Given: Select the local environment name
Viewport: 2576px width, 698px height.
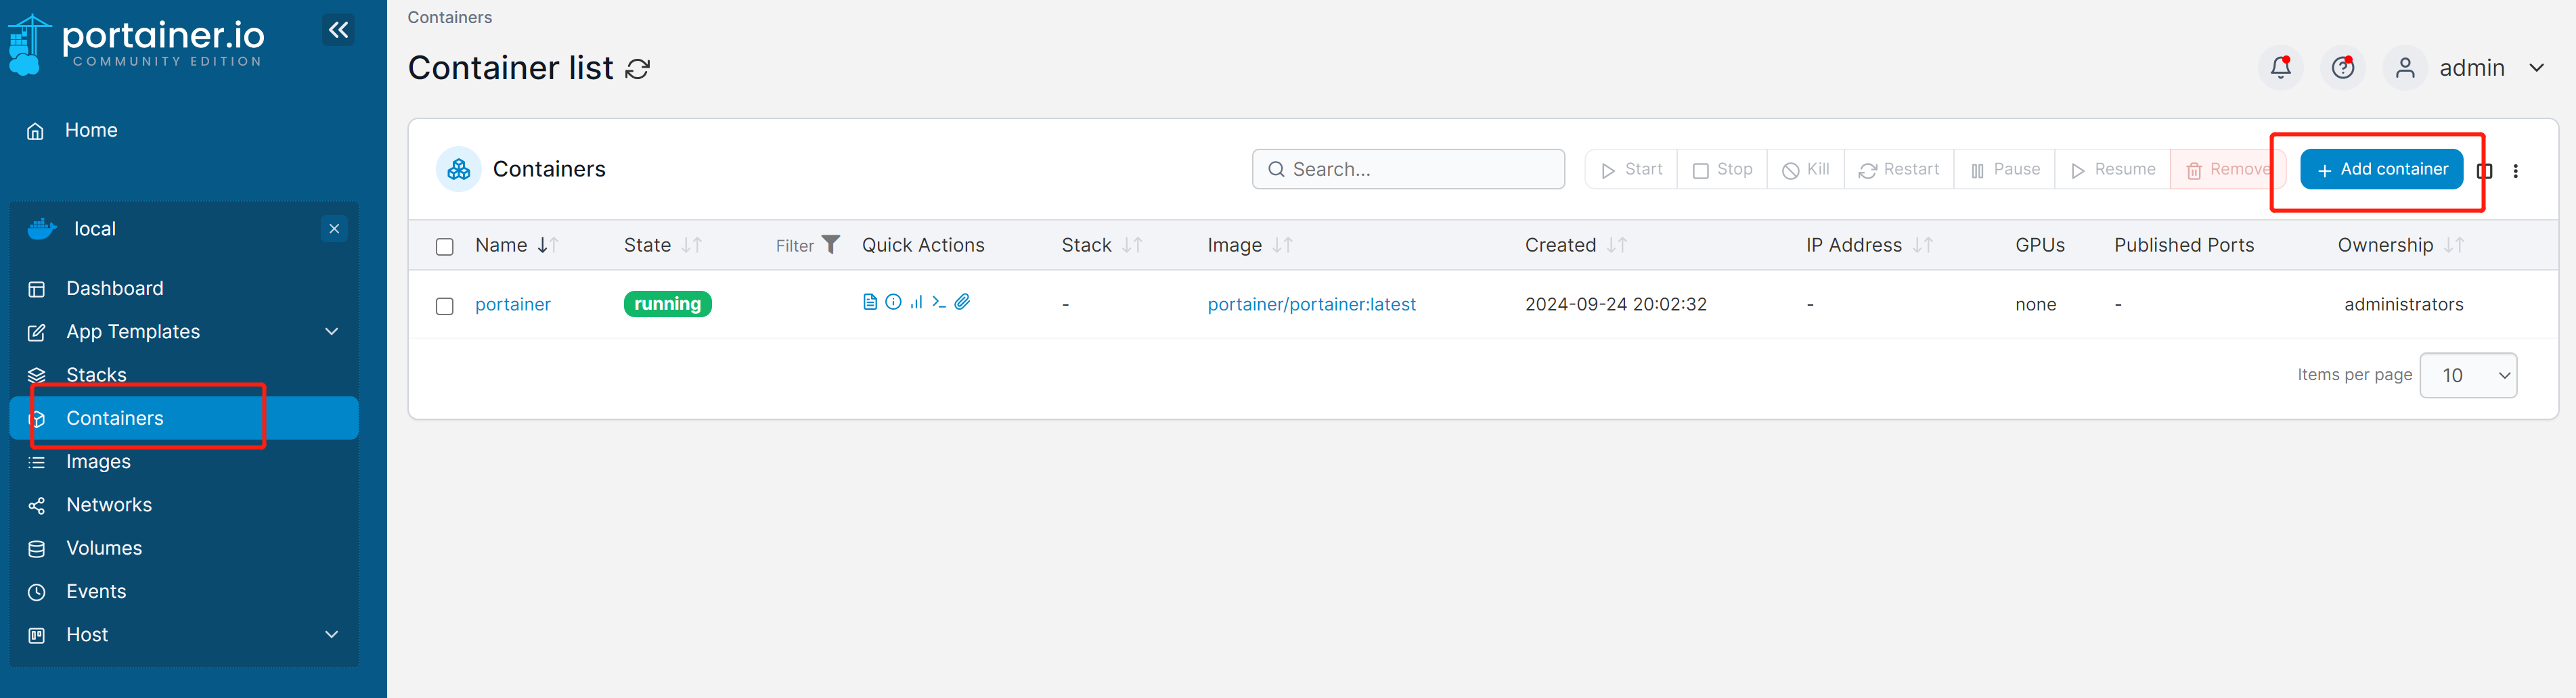Looking at the screenshot, I should click(x=95, y=229).
